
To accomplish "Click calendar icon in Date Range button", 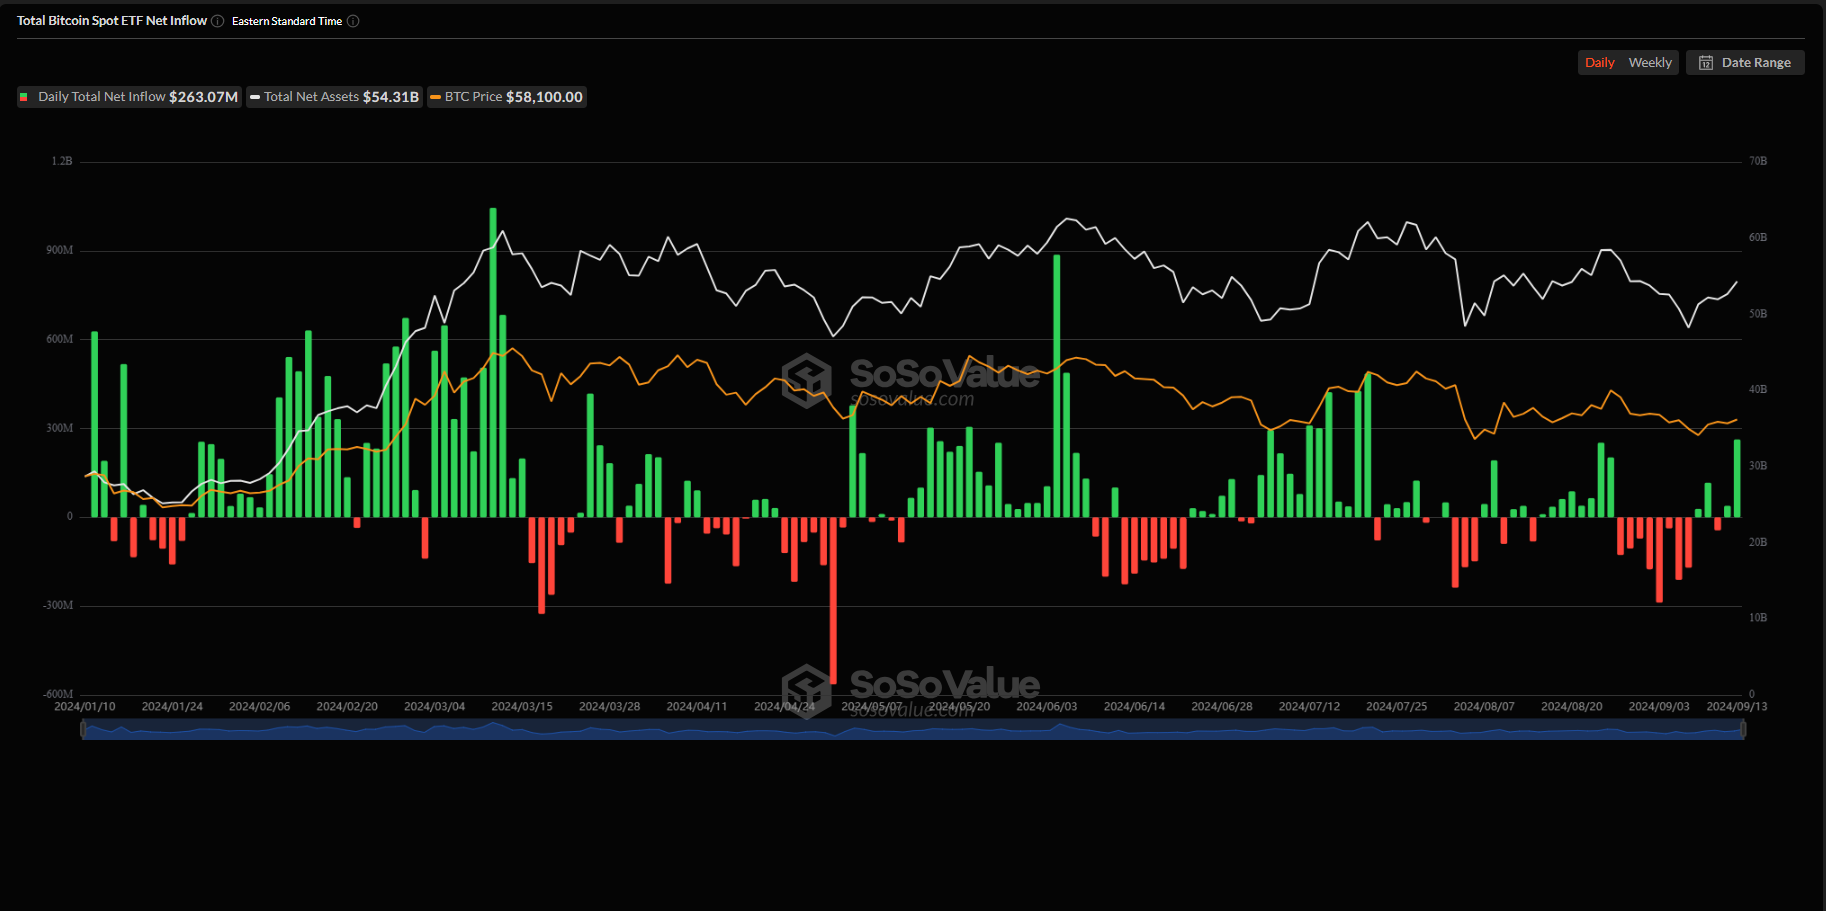I will [1706, 63].
